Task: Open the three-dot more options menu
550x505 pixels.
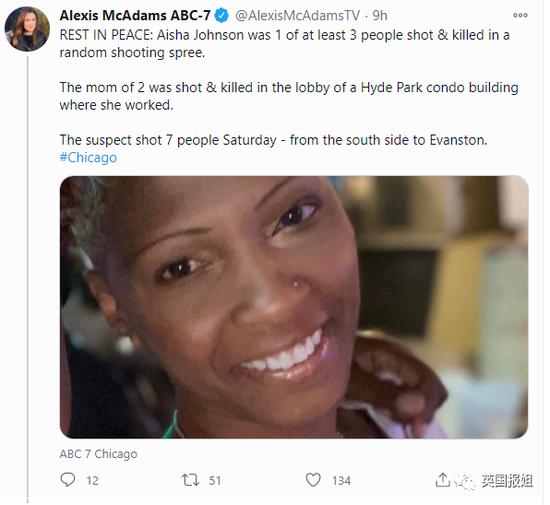Action: (520, 15)
